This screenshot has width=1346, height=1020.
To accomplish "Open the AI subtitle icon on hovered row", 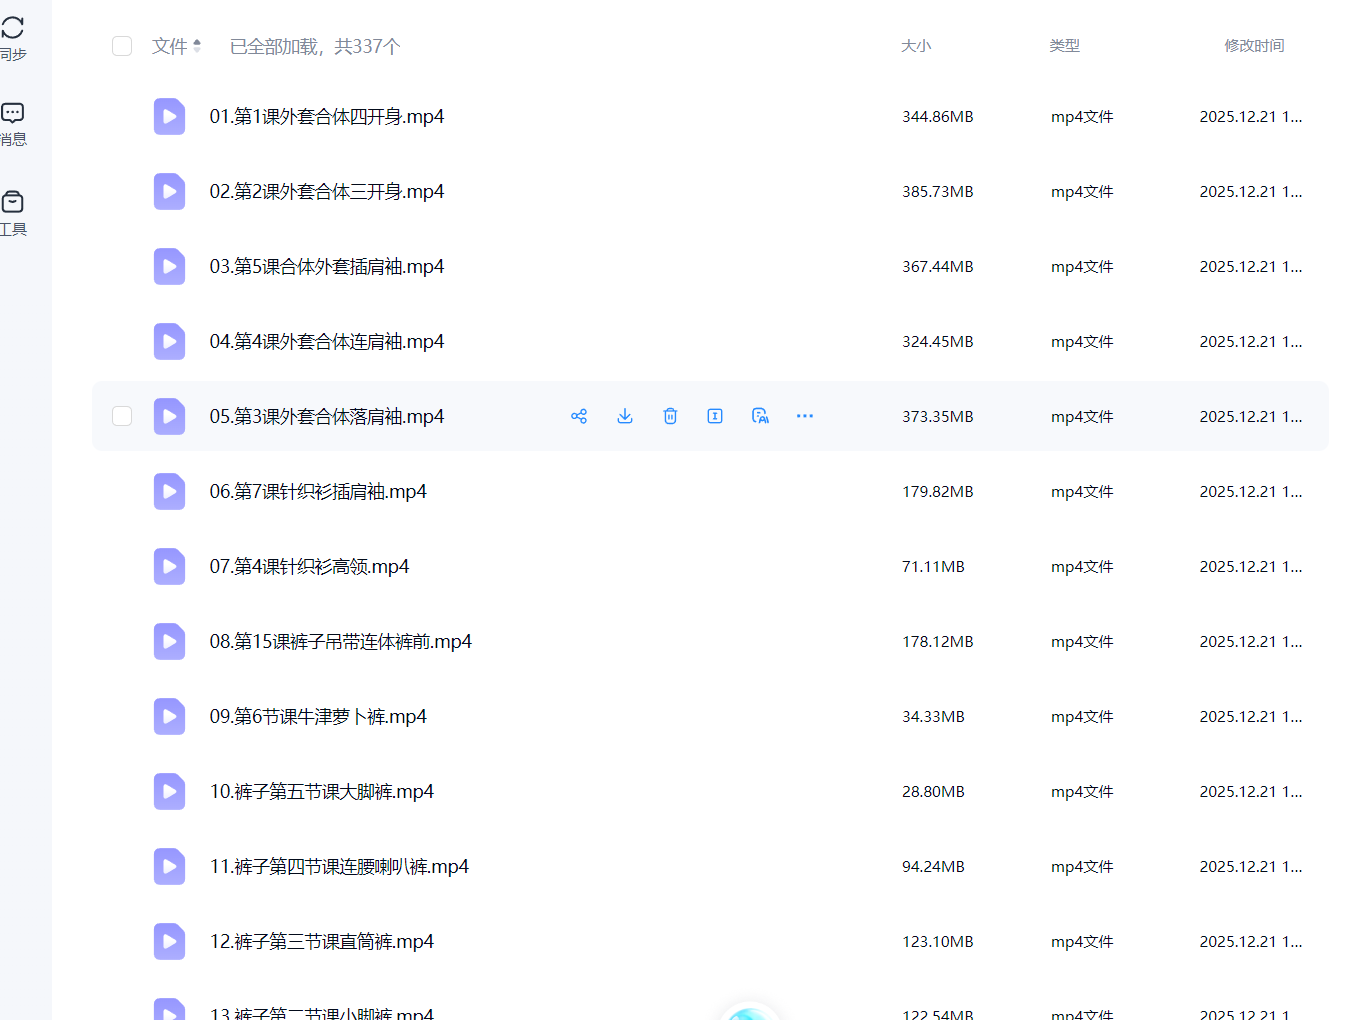I will click(760, 416).
